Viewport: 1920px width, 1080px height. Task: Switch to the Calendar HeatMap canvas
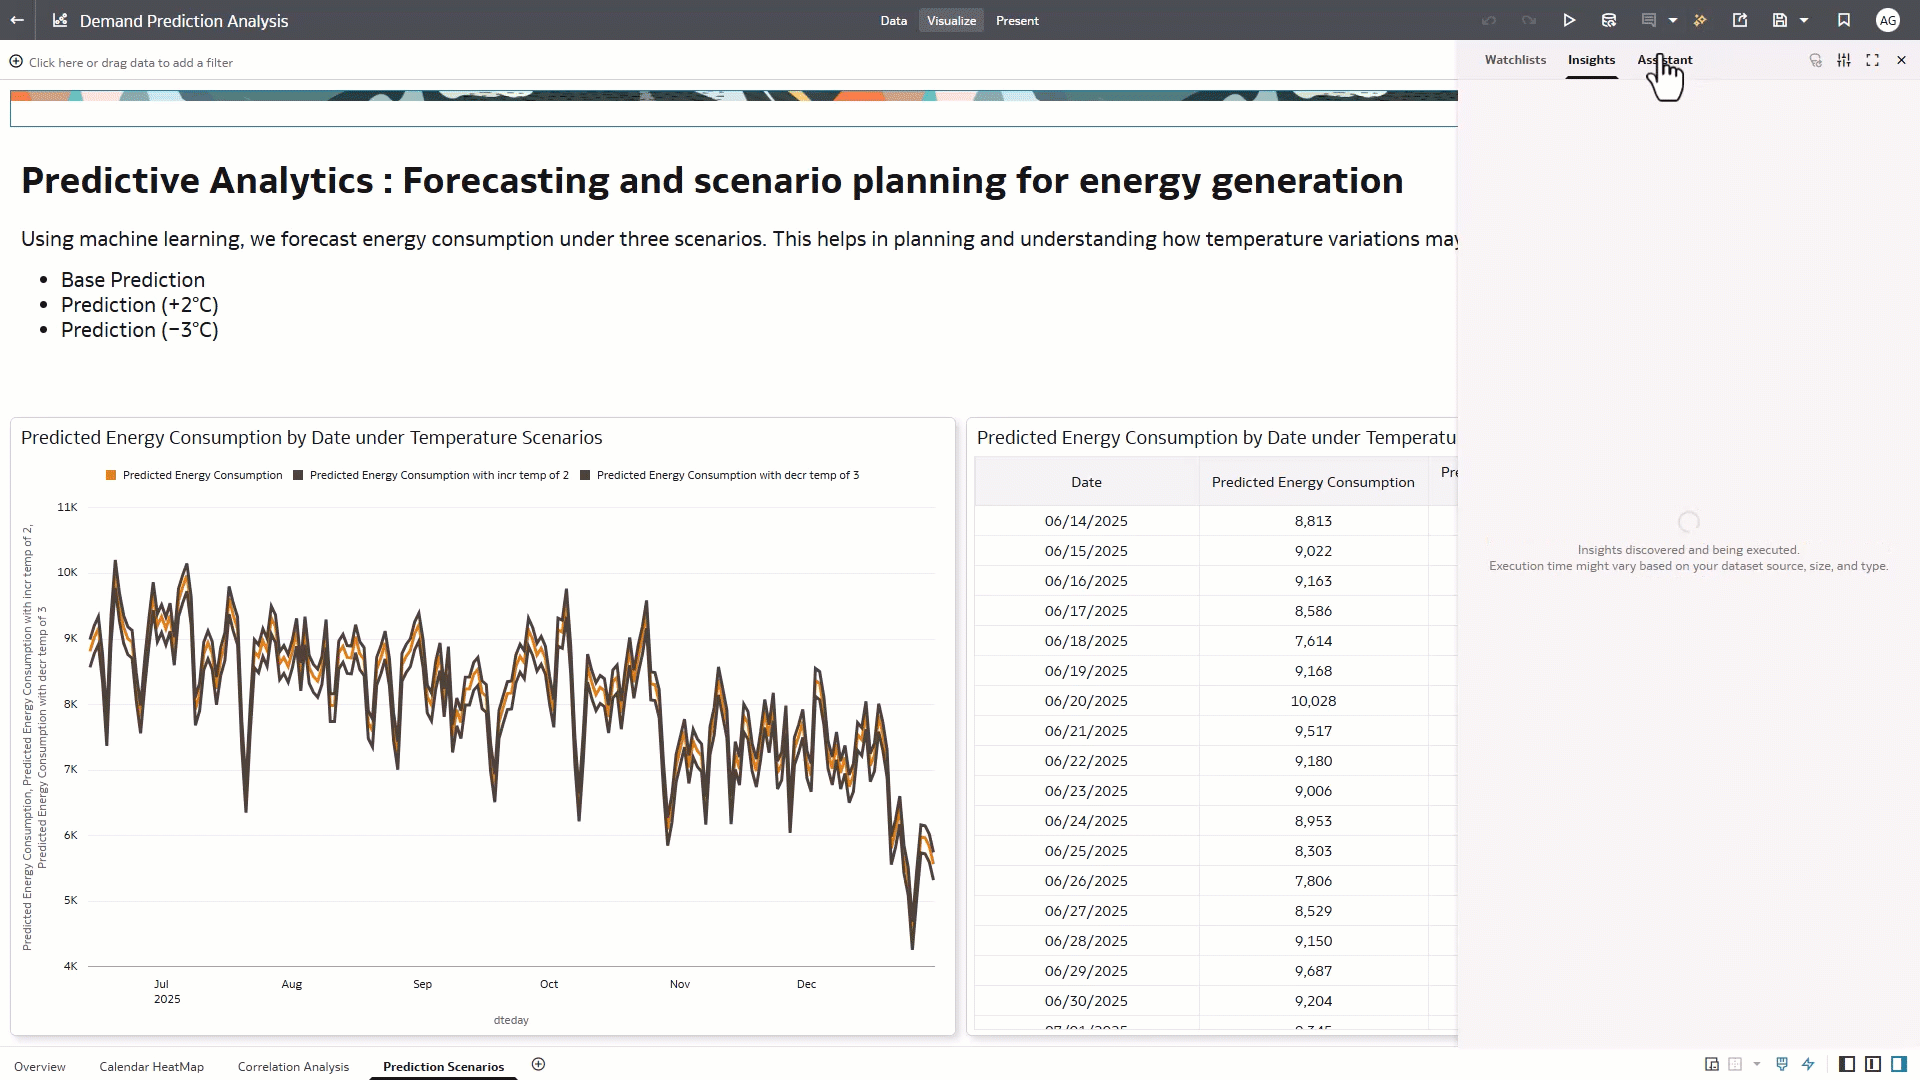[151, 1066]
